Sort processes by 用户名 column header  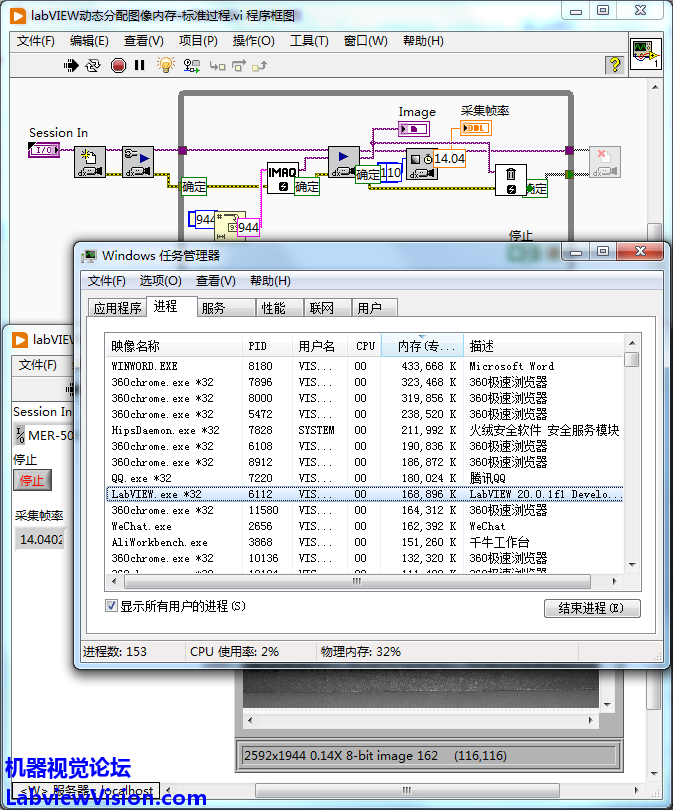tap(320, 346)
